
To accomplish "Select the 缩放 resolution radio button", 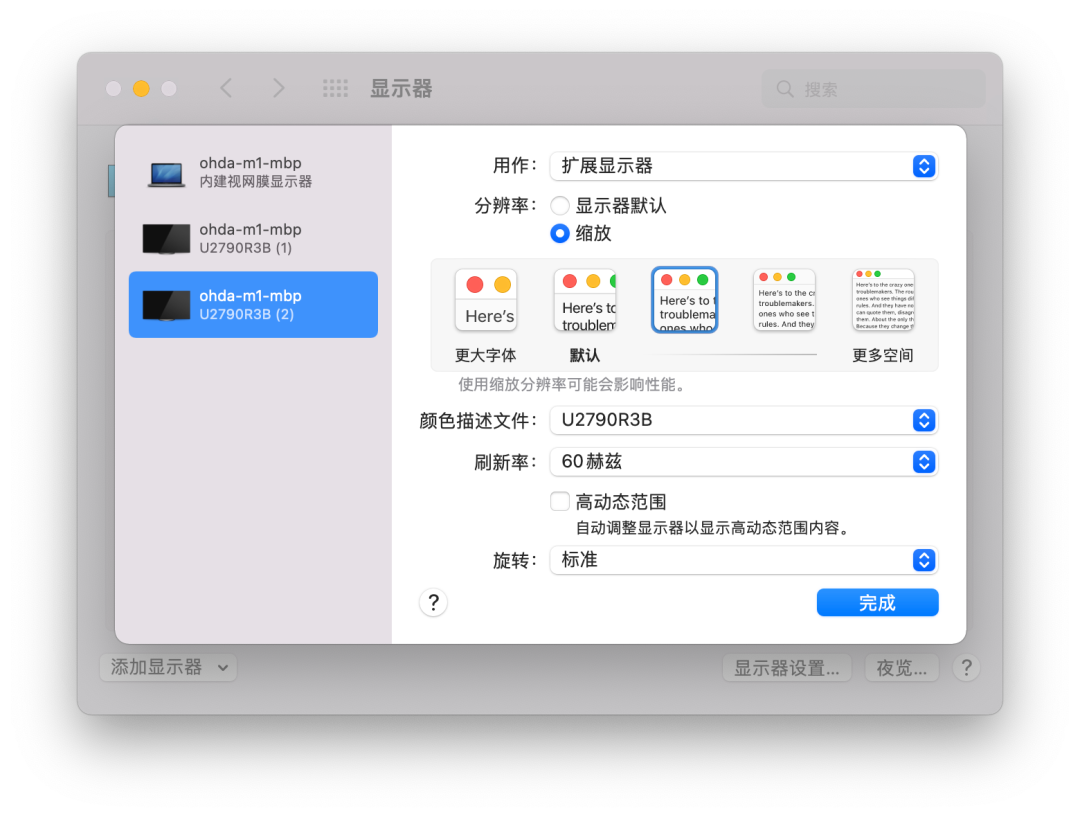I will 560,234.
